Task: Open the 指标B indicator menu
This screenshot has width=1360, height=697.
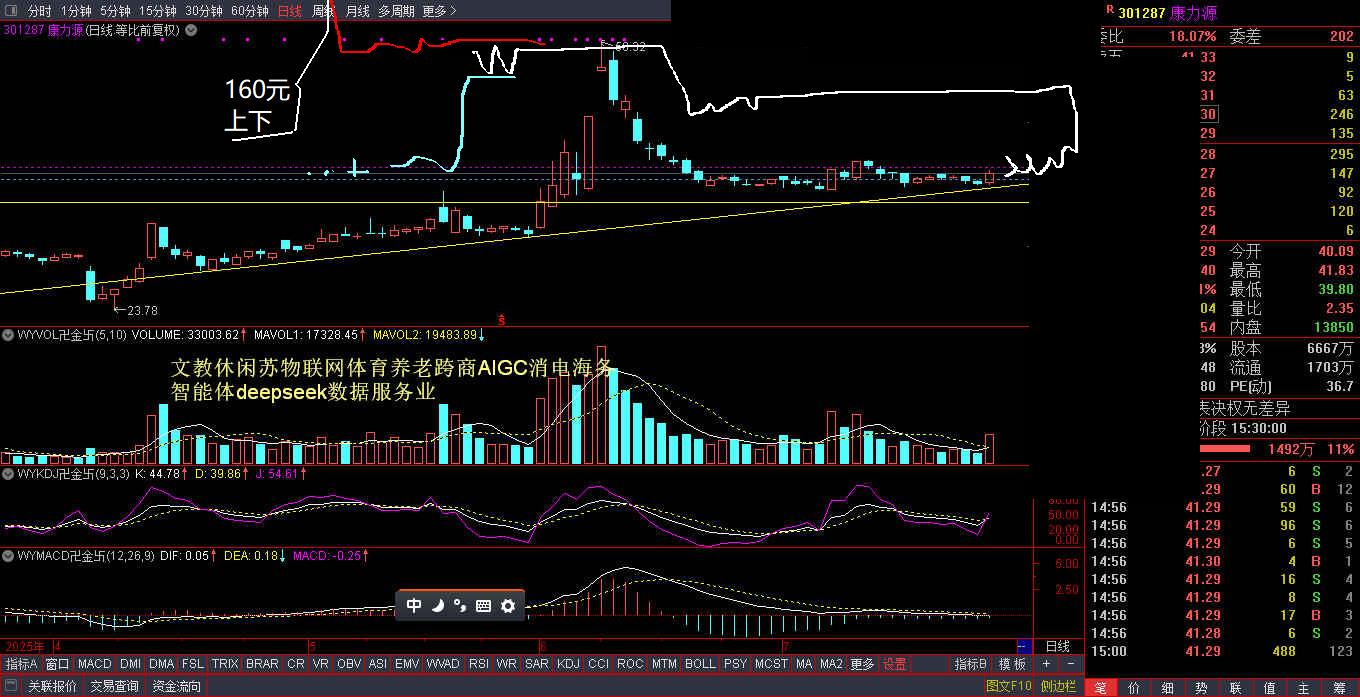Action: [x=970, y=664]
